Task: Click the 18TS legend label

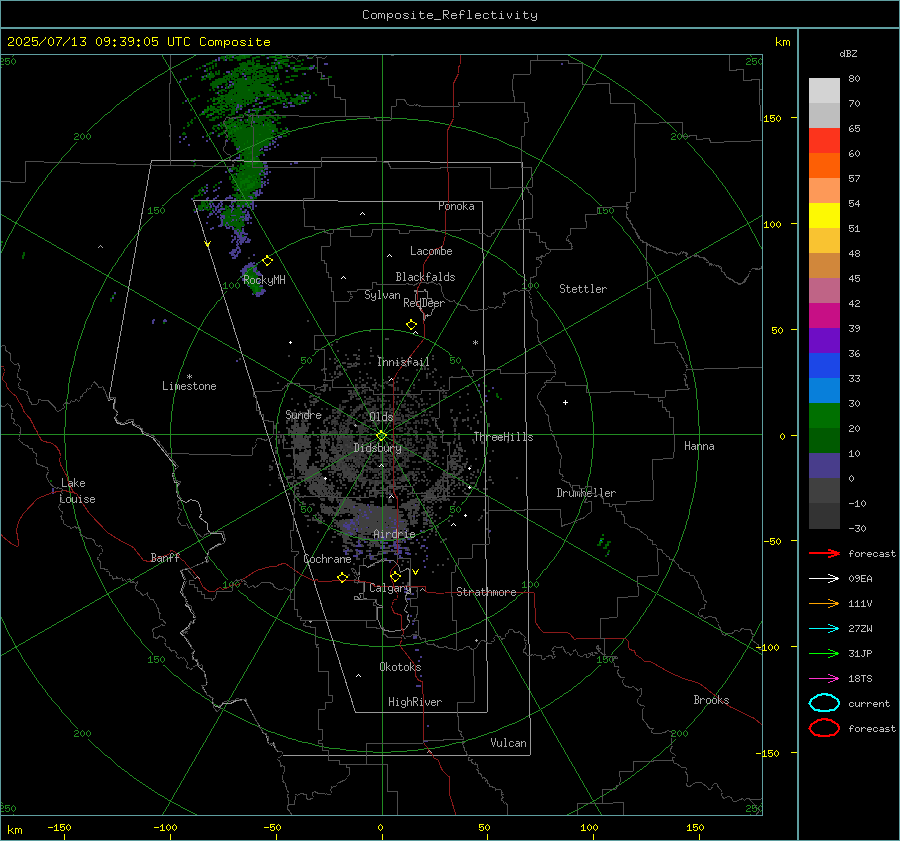Action: coord(860,679)
